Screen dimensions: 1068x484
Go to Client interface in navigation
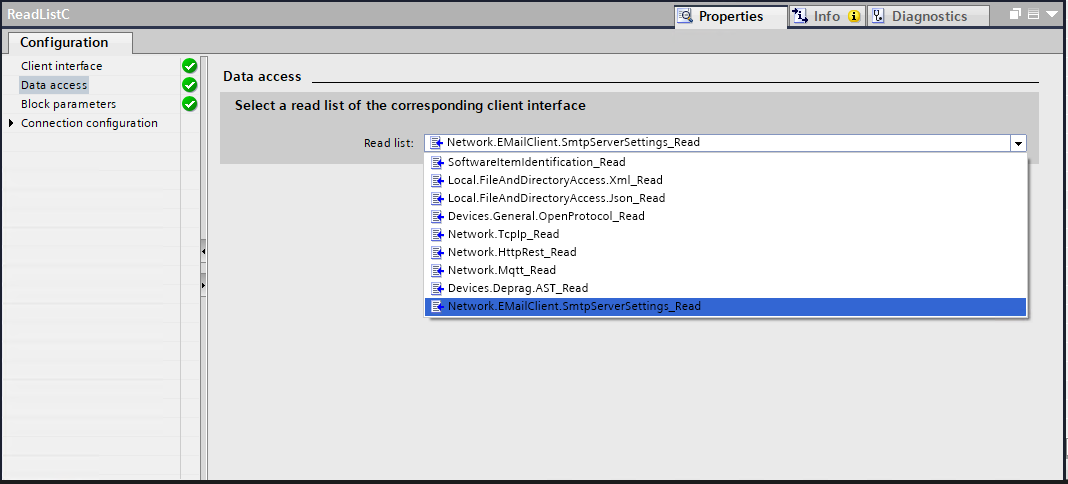pos(61,66)
